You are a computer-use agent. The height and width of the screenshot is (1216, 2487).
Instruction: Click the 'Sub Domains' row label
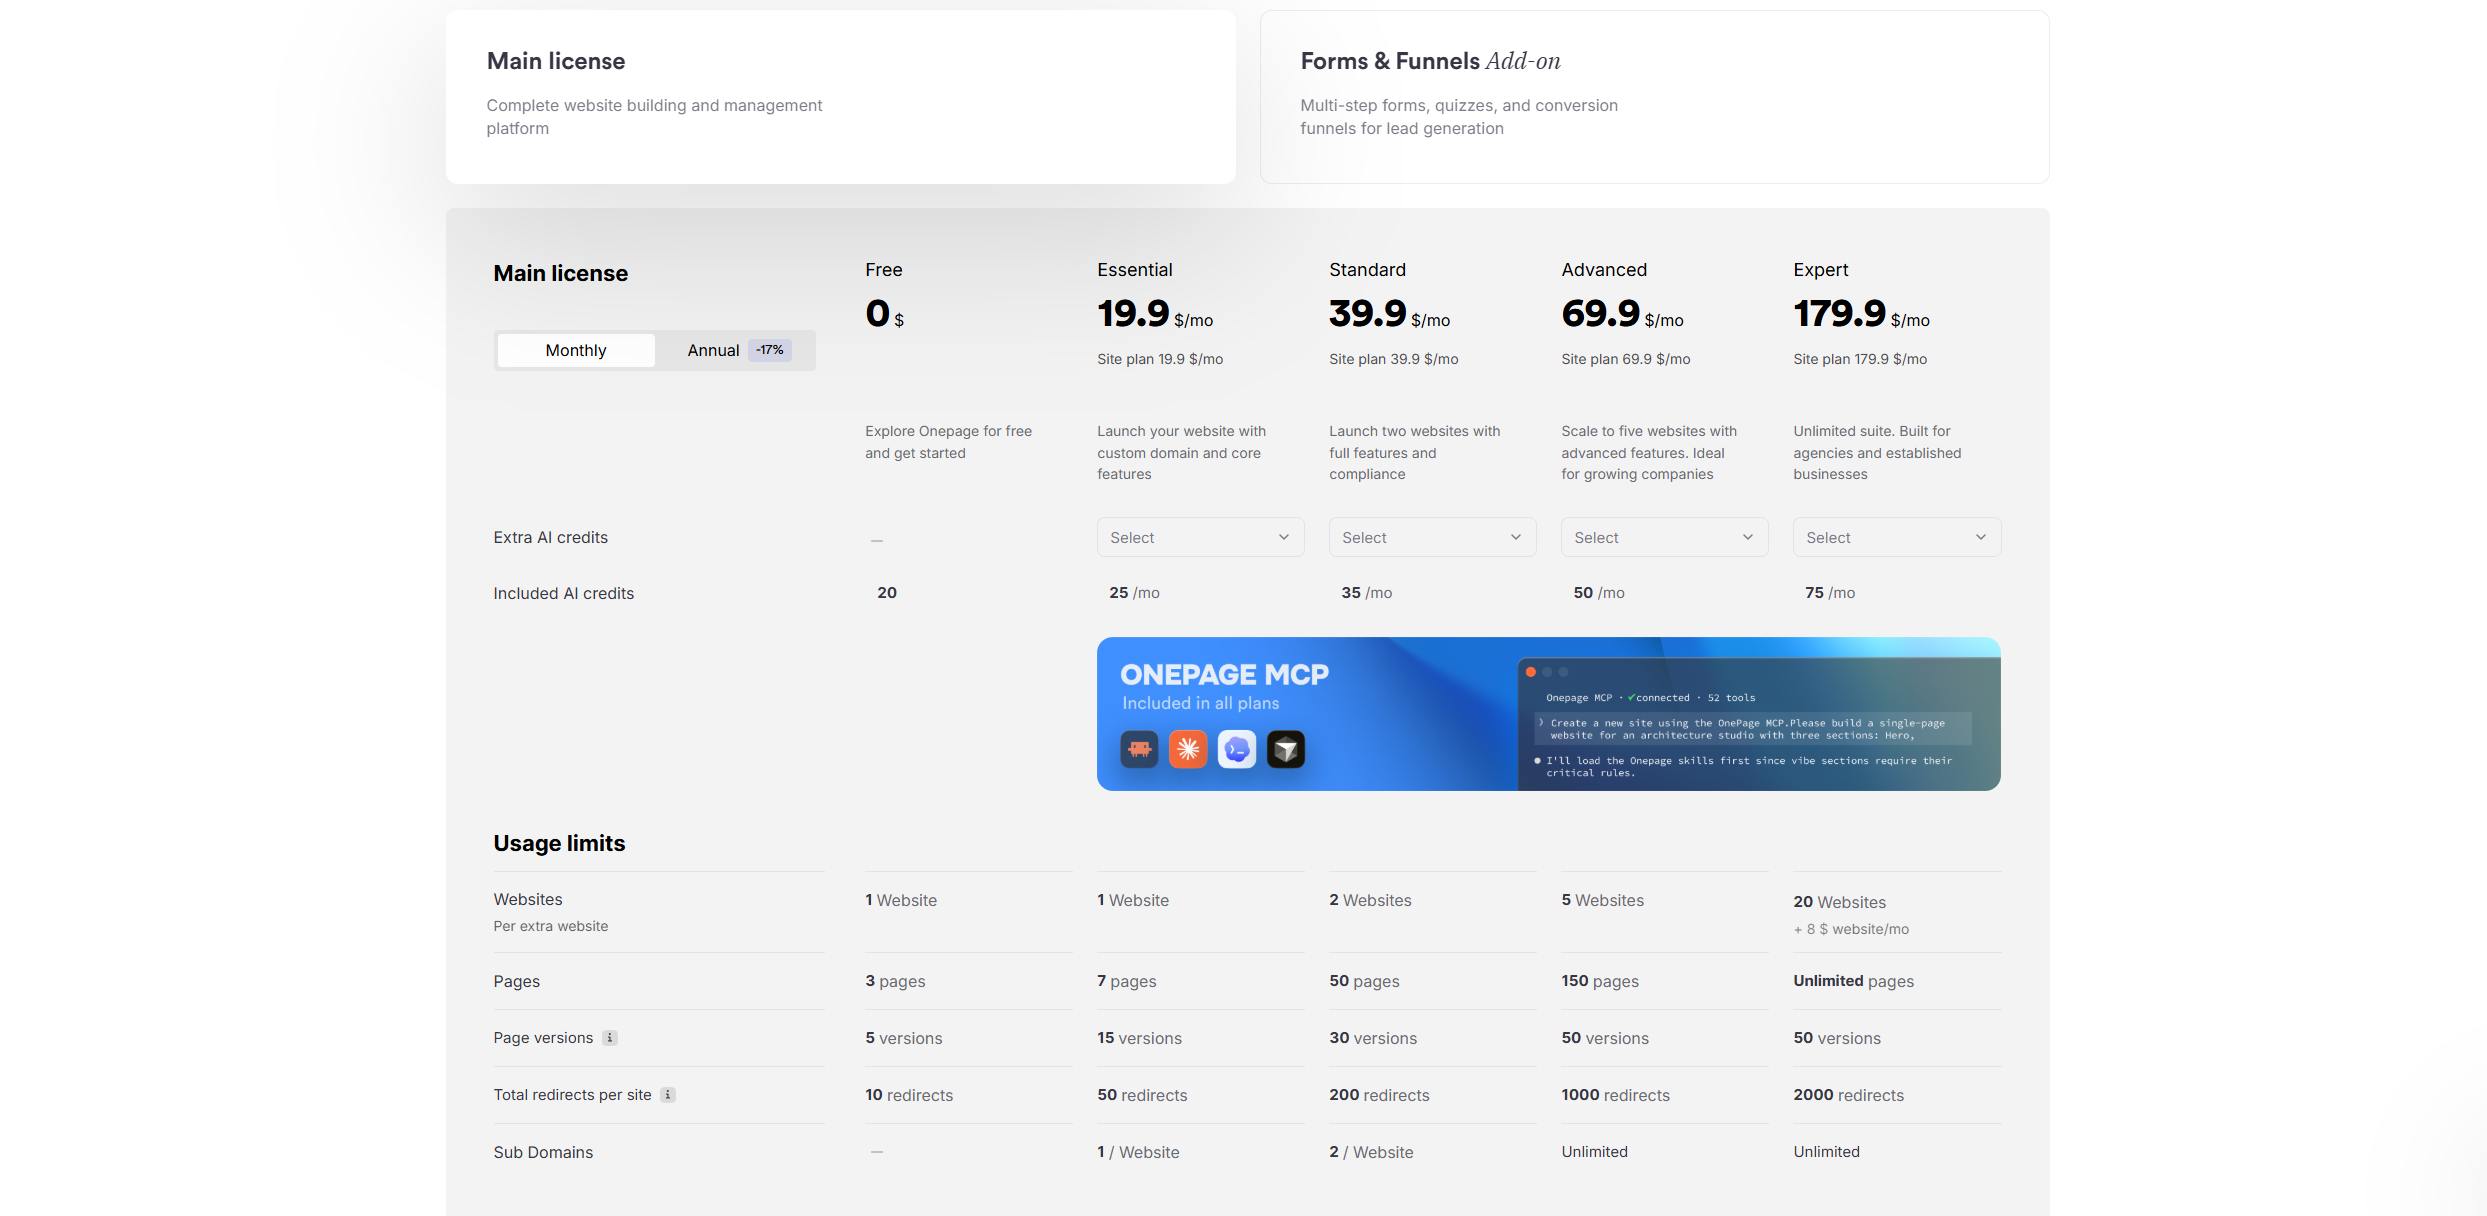tap(543, 1152)
